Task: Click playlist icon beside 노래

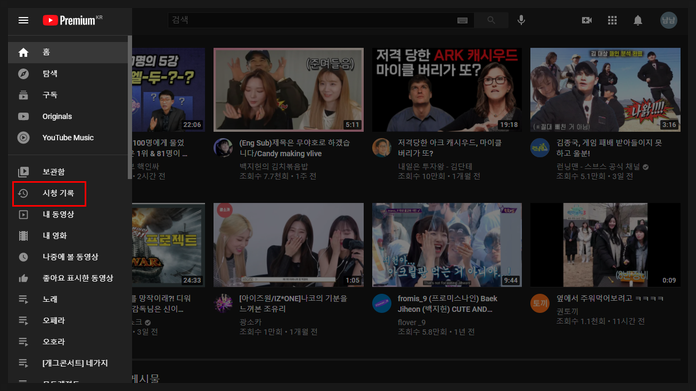Action: (24, 300)
